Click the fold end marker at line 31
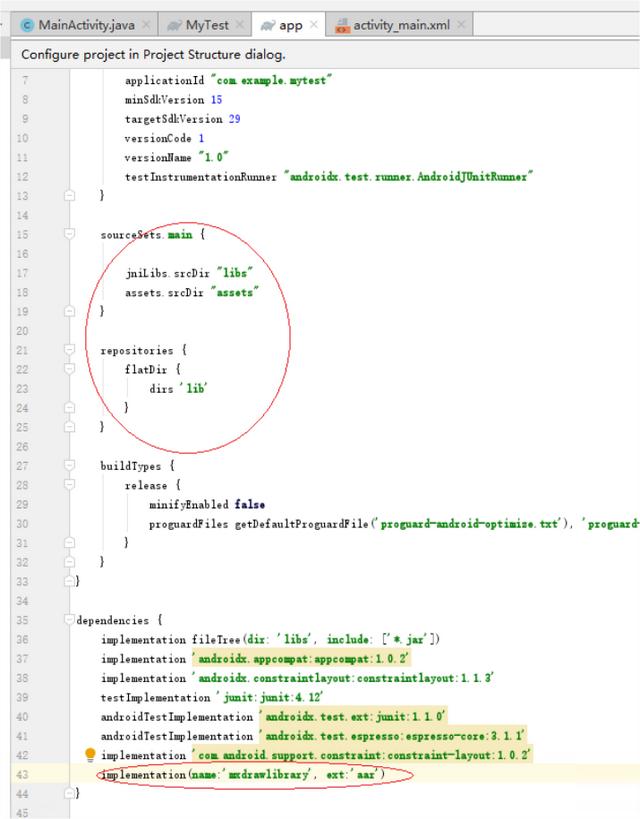Screen dimensions: 640x819 point(69,543)
